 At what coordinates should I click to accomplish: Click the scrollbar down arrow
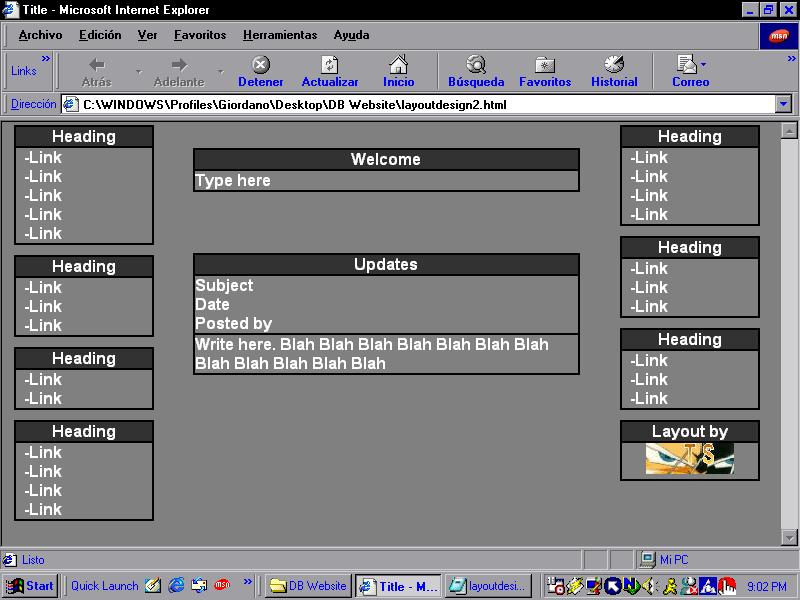(x=788, y=538)
